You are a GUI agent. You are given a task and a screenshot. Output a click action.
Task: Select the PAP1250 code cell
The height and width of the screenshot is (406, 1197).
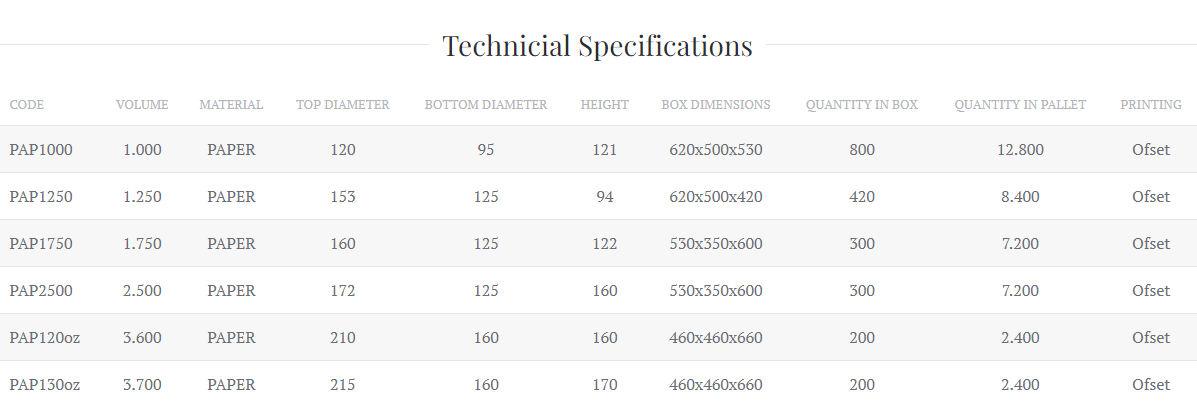click(x=41, y=197)
